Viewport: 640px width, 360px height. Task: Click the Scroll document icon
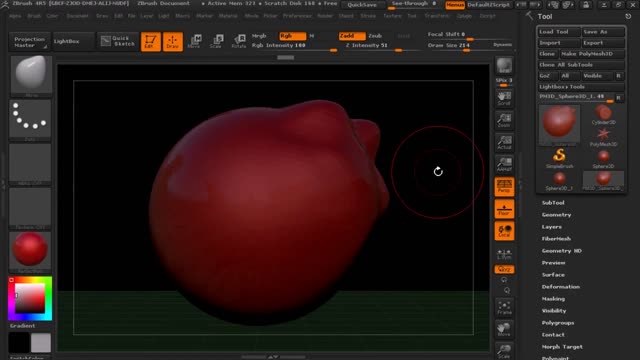click(x=504, y=98)
